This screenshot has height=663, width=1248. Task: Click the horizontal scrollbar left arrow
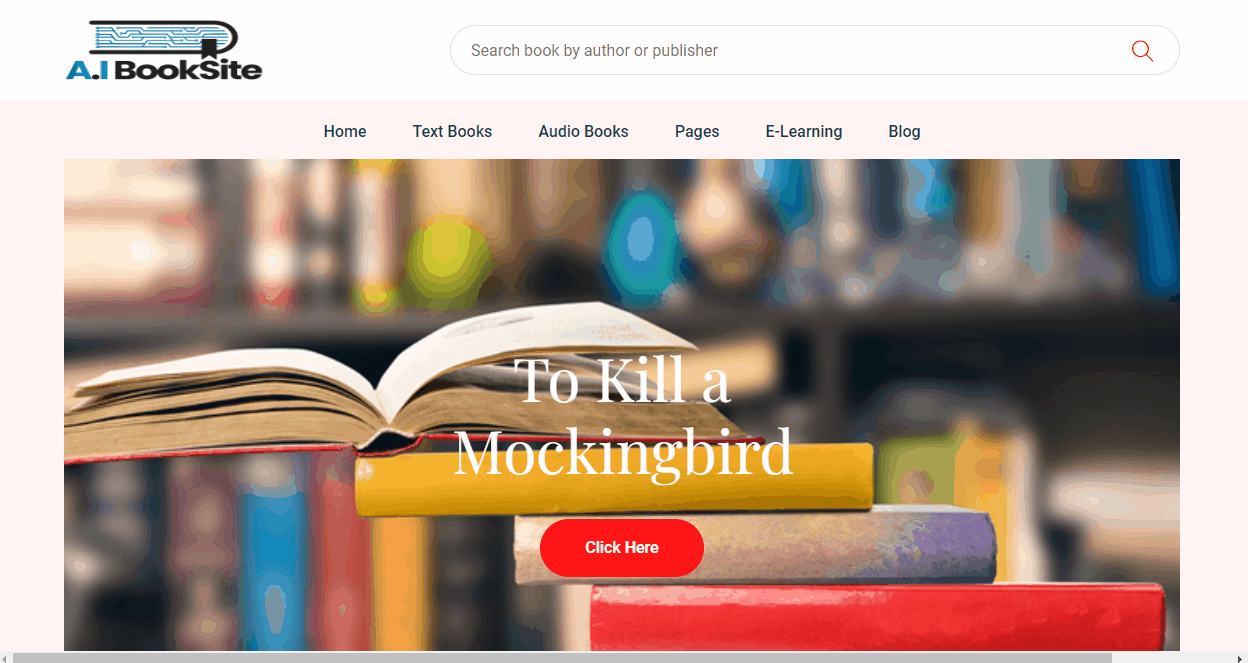6,657
